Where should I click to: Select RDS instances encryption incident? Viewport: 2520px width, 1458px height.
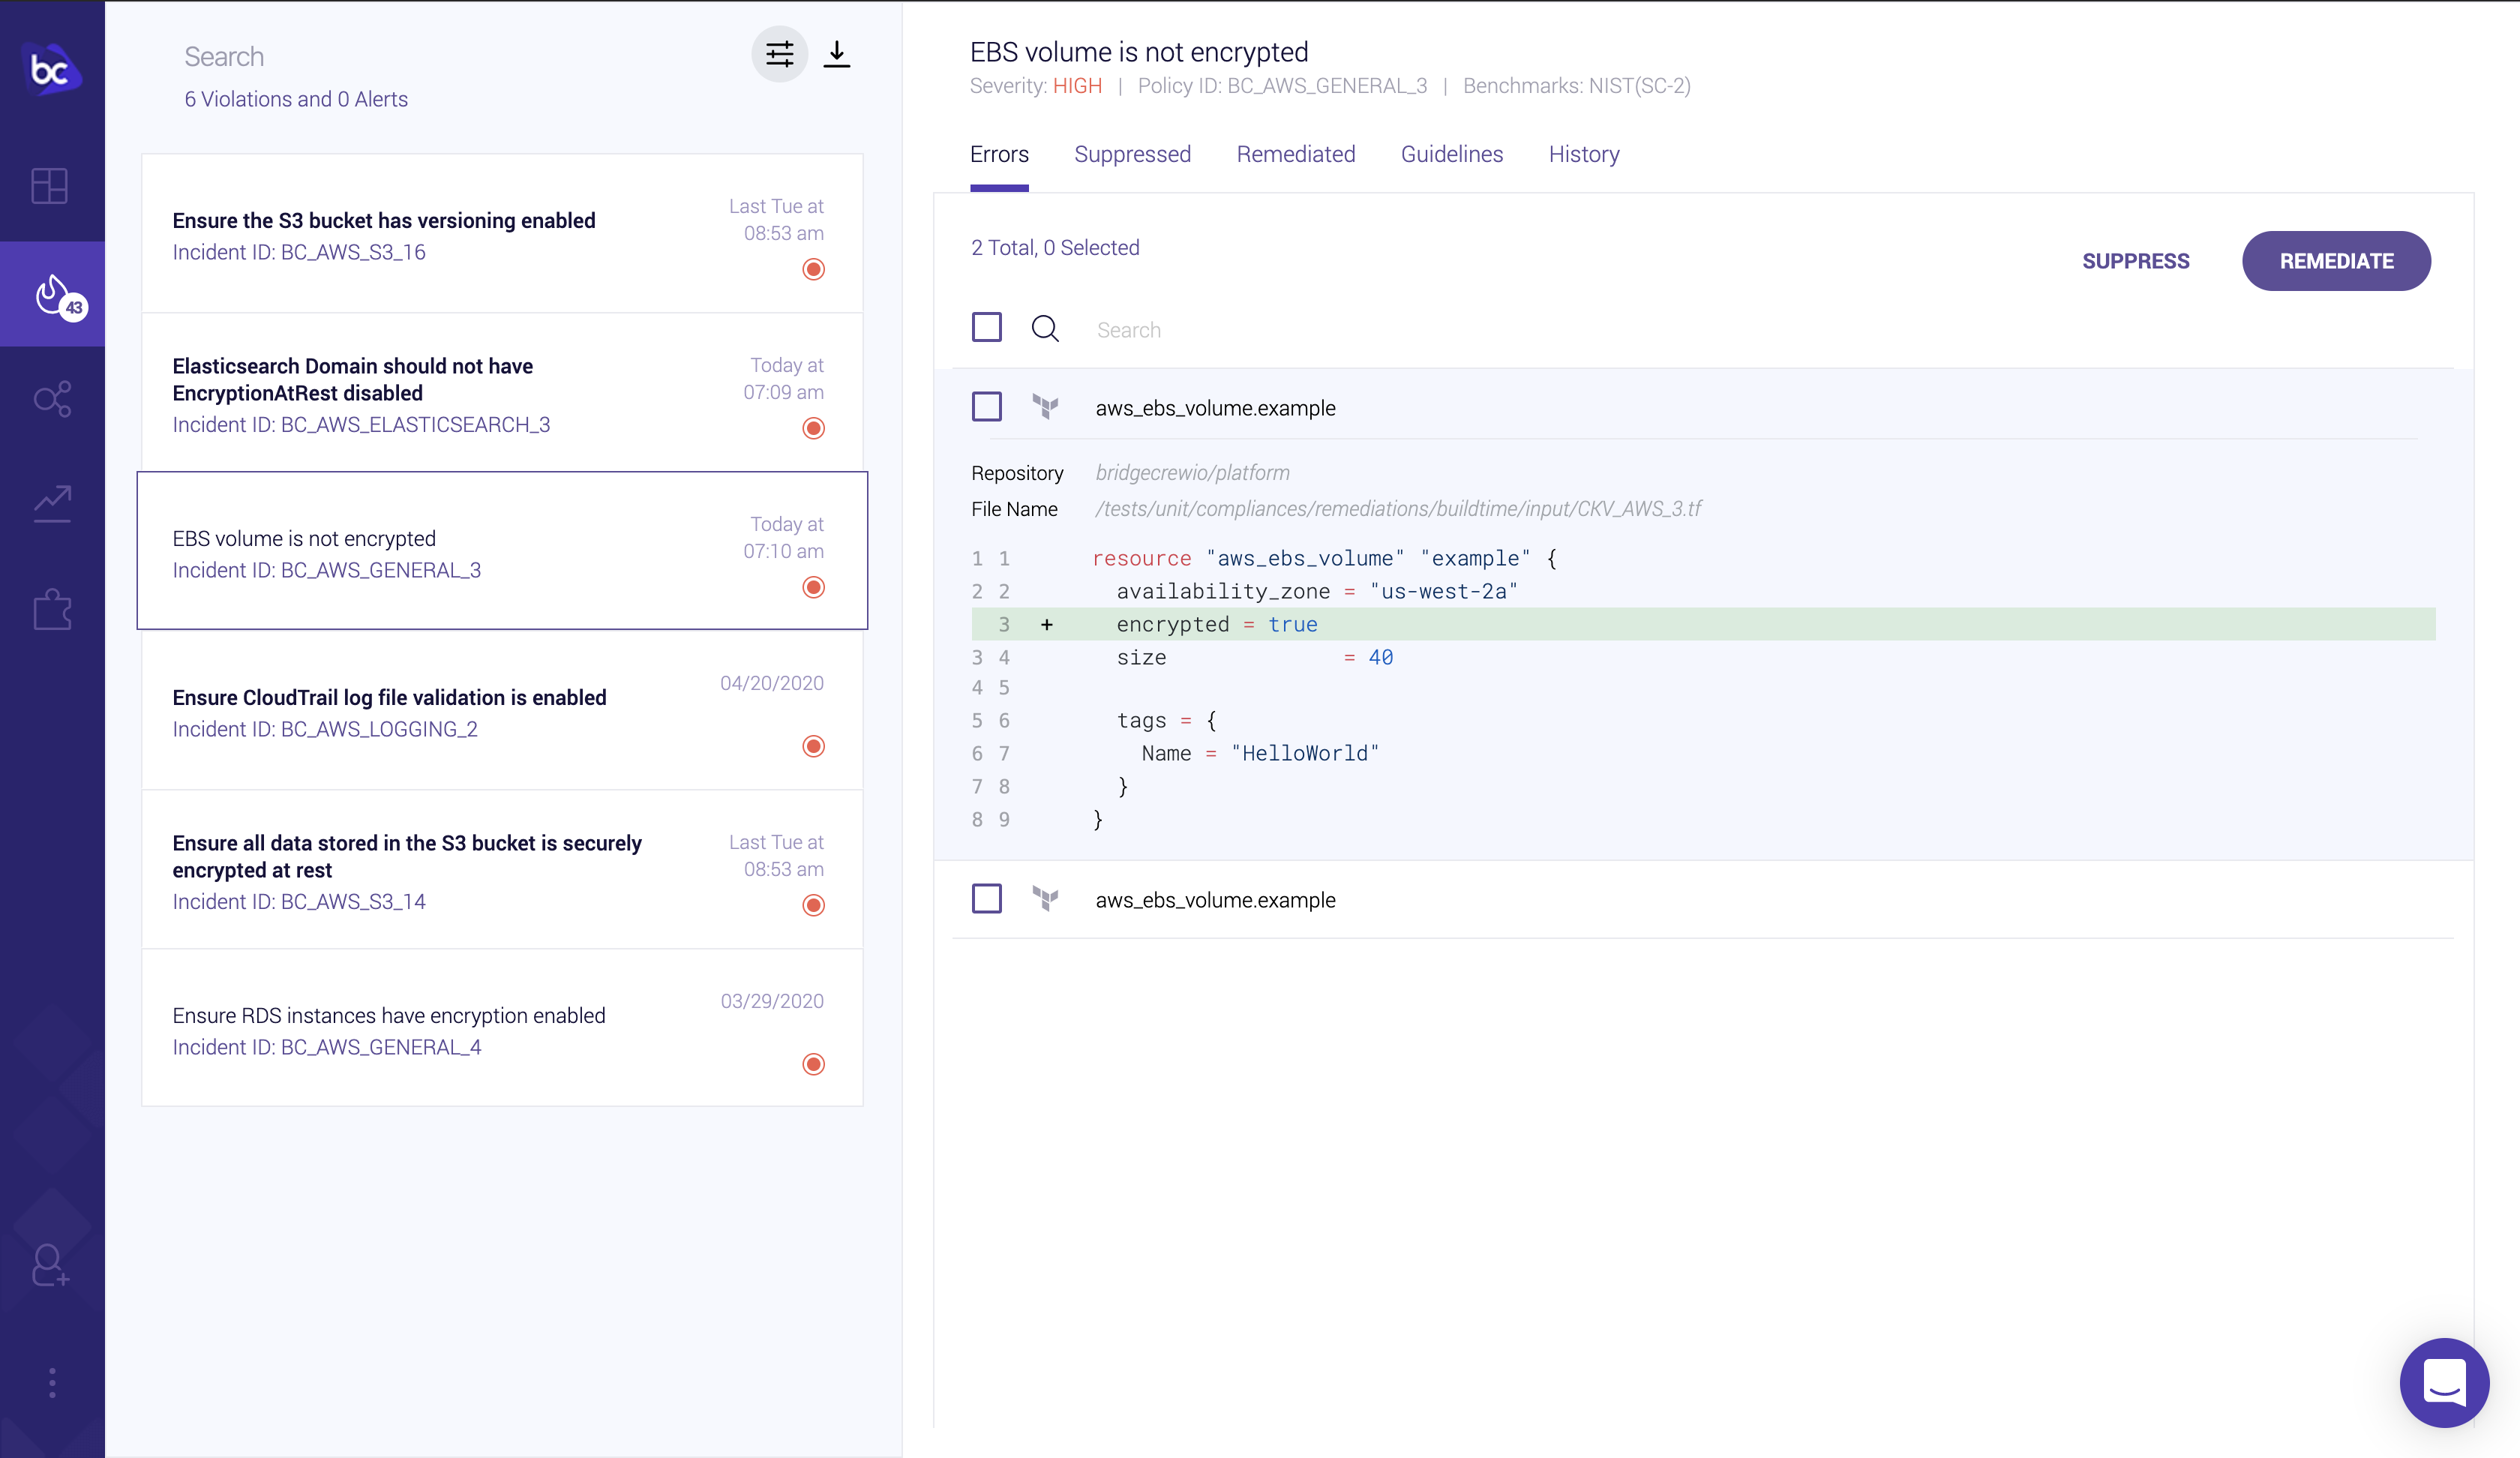click(502, 1028)
